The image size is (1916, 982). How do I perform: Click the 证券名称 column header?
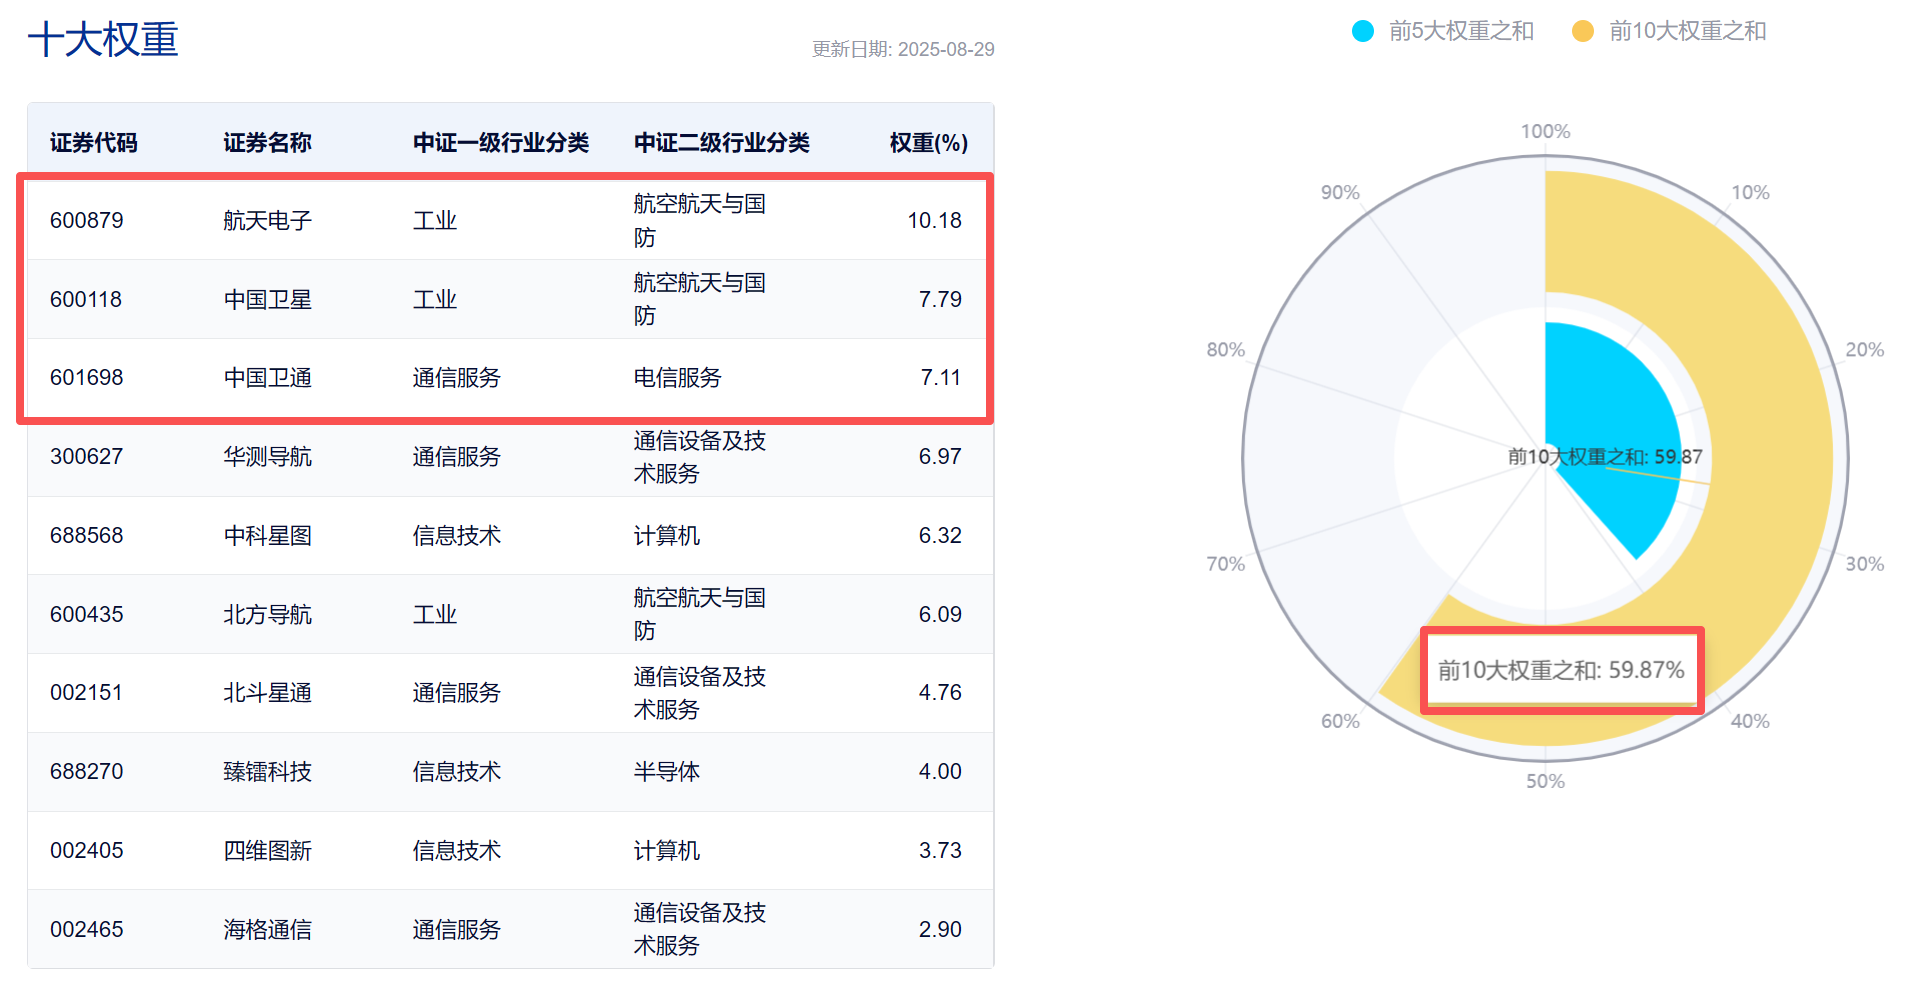tap(267, 143)
